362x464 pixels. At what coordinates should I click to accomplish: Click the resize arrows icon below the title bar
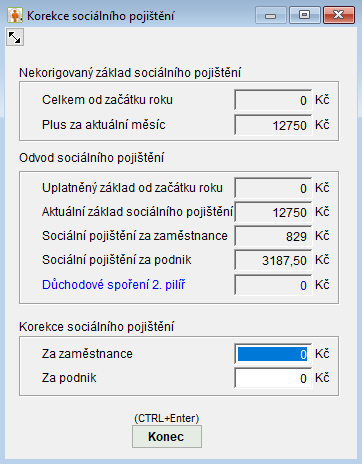pyautogui.click(x=15, y=37)
